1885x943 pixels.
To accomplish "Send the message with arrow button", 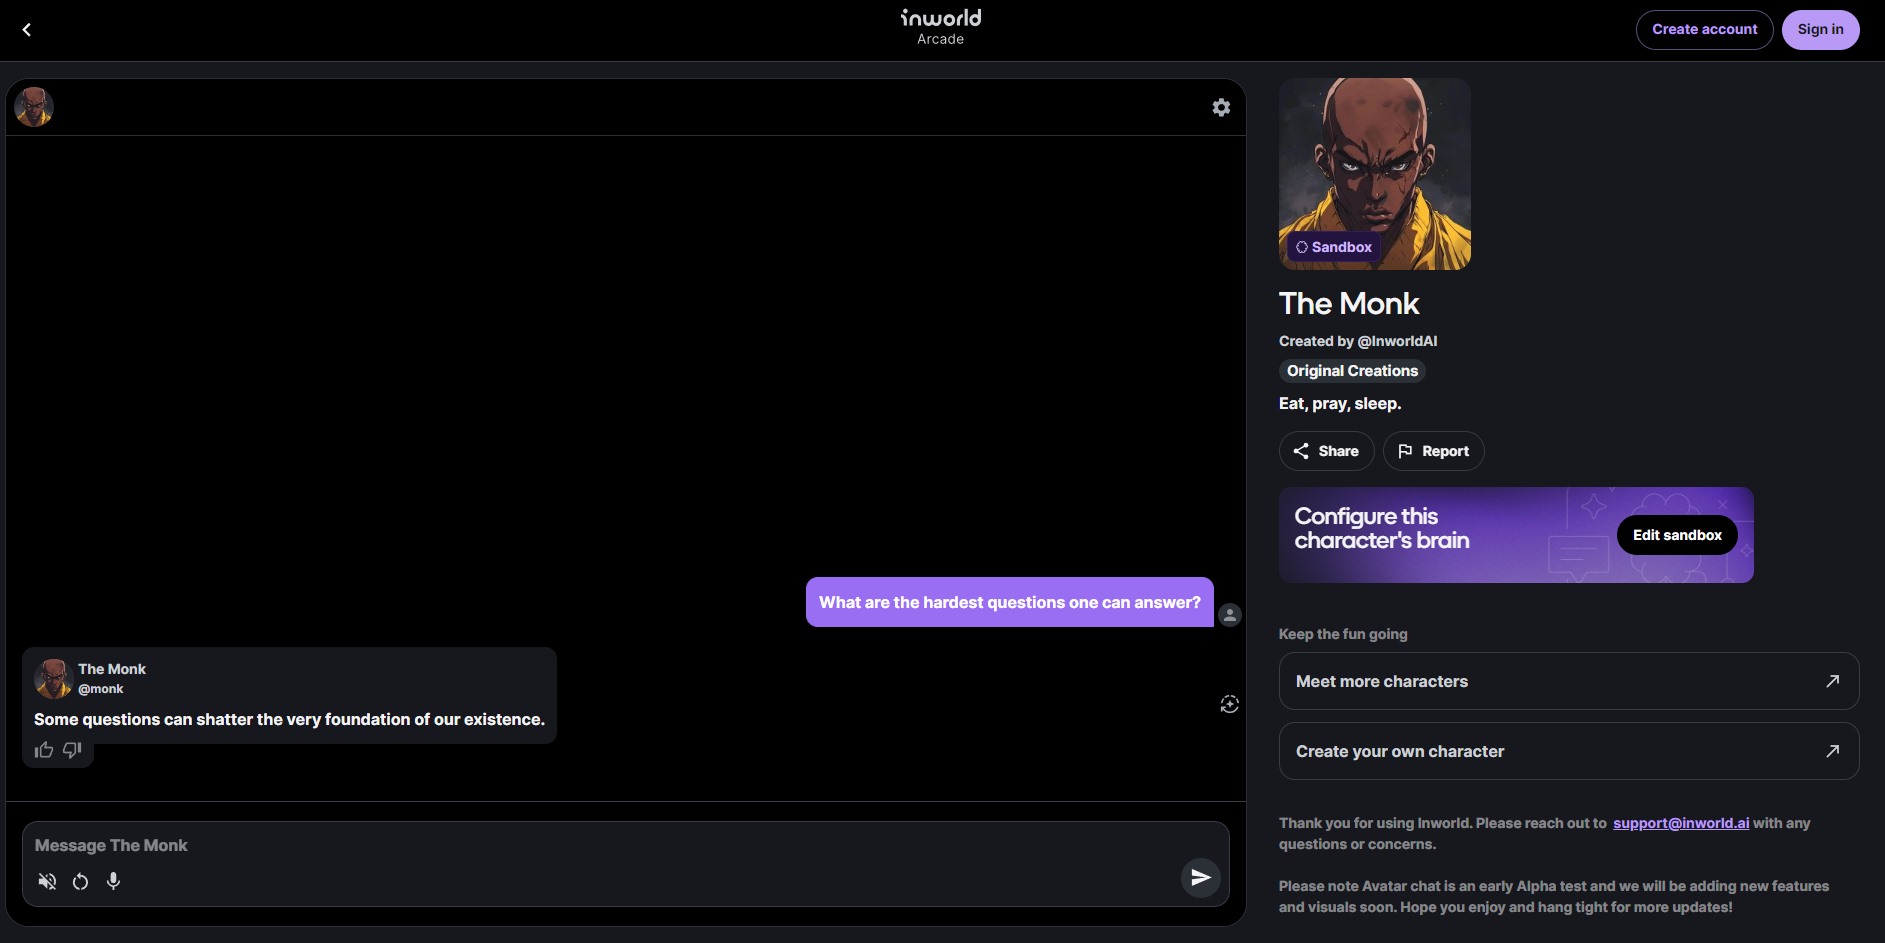I will pos(1200,878).
